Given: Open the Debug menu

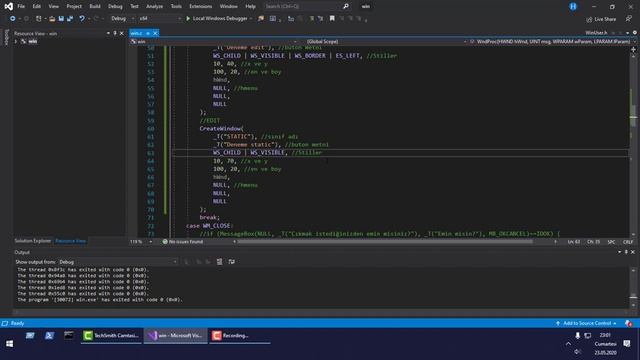Looking at the screenshot, I should click(115, 7).
